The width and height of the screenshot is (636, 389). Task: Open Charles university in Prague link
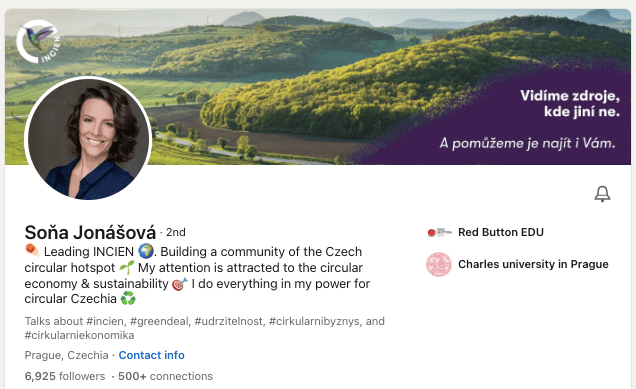533,264
